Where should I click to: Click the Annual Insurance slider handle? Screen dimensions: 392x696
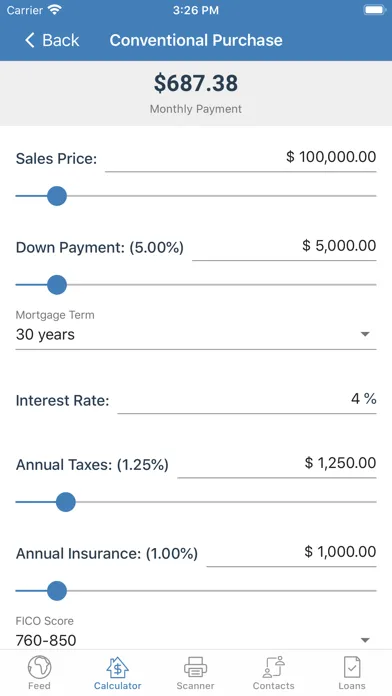[57, 591]
